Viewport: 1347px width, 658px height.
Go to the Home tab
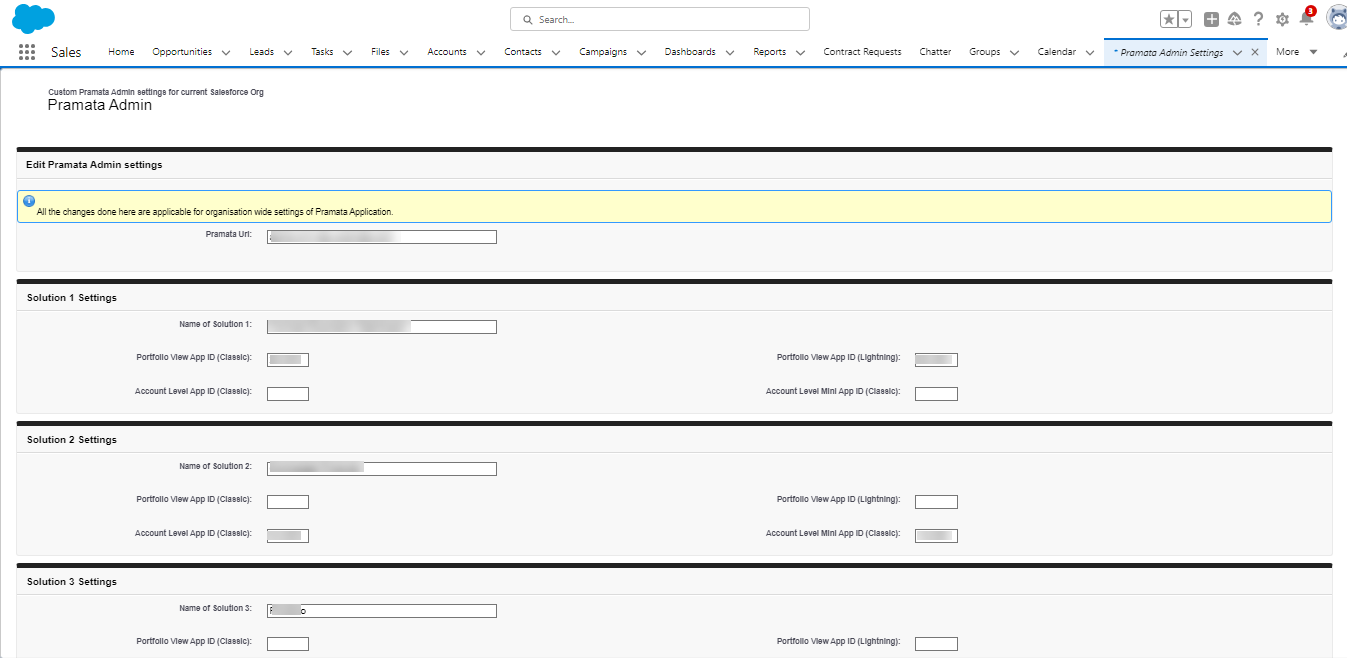coord(121,52)
